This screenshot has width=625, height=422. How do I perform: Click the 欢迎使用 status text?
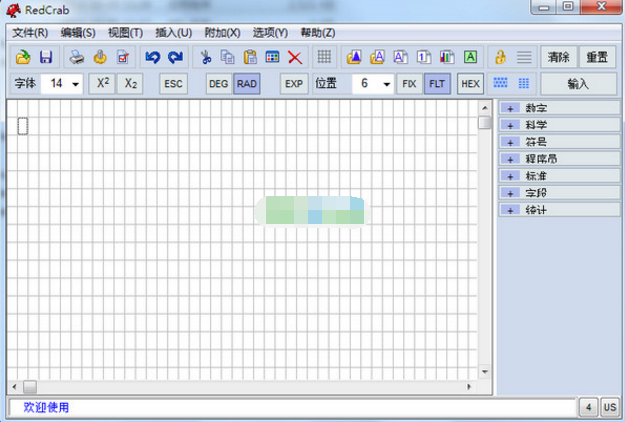46,407
